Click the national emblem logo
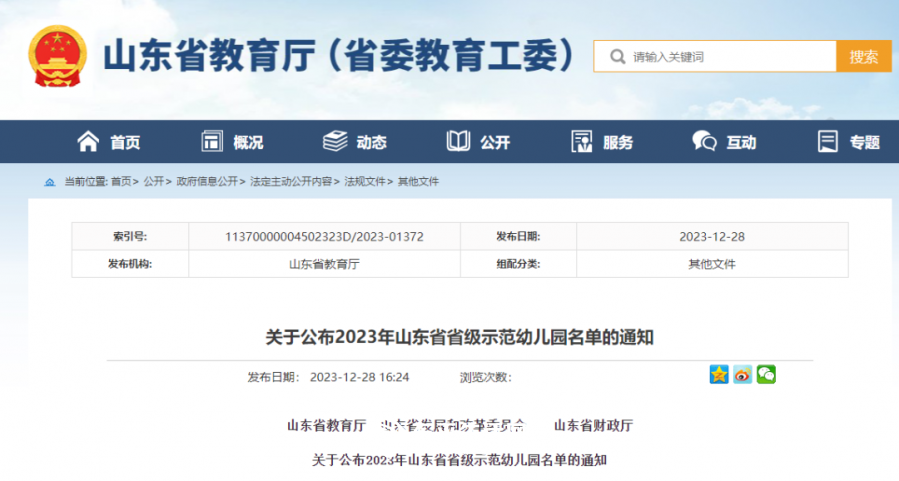The height and width of the screenshot is (481, 899). [x=58, y=57]
